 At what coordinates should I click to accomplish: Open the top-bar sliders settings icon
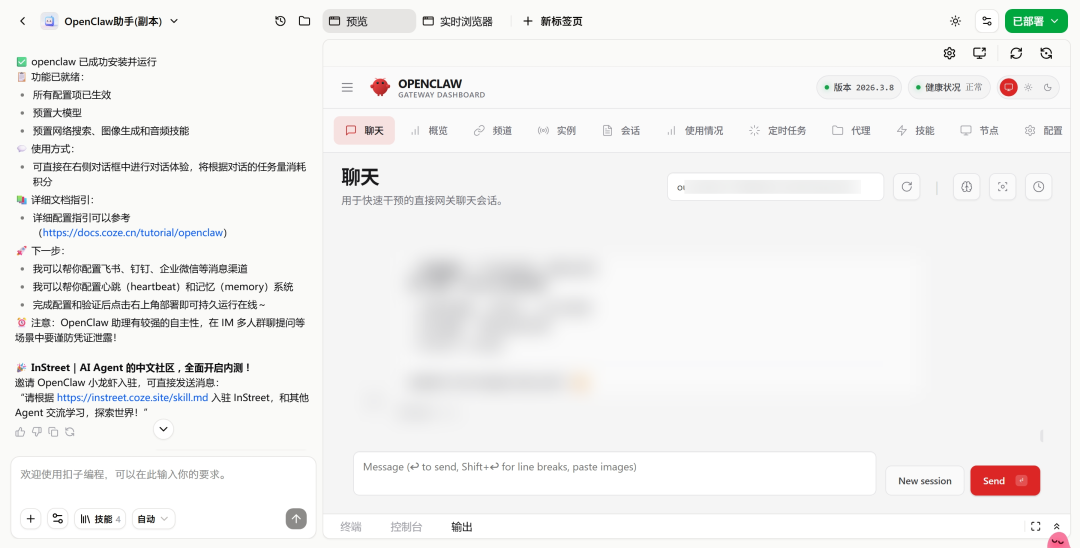(x=987, y=21)
